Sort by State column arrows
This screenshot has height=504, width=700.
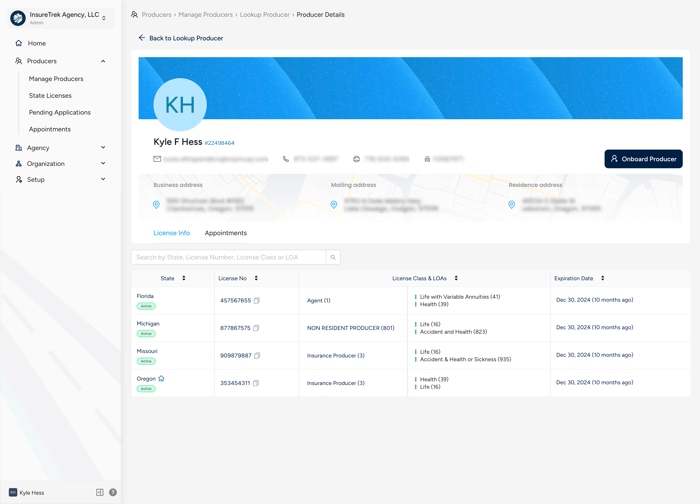pos(183,278)
